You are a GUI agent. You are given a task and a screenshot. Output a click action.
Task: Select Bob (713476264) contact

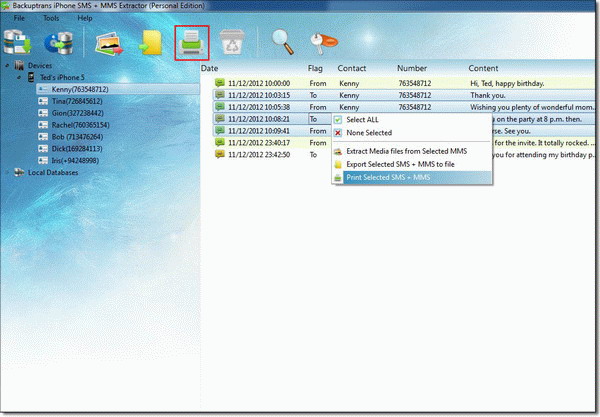(x=77, y=137)
